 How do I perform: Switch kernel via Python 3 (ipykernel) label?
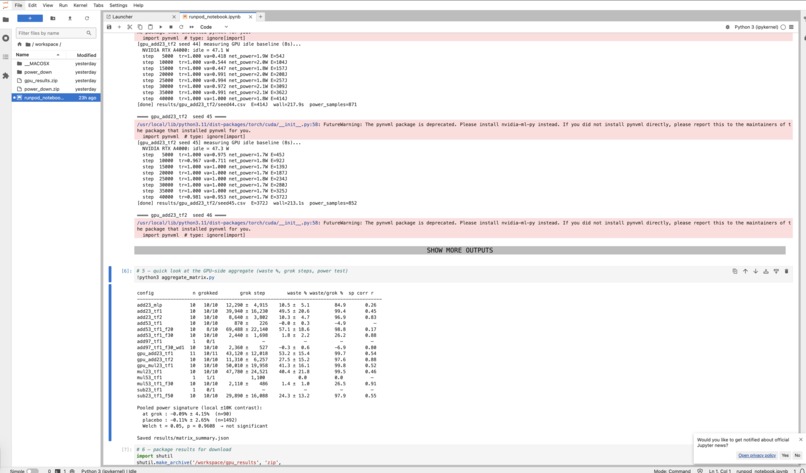756,27
